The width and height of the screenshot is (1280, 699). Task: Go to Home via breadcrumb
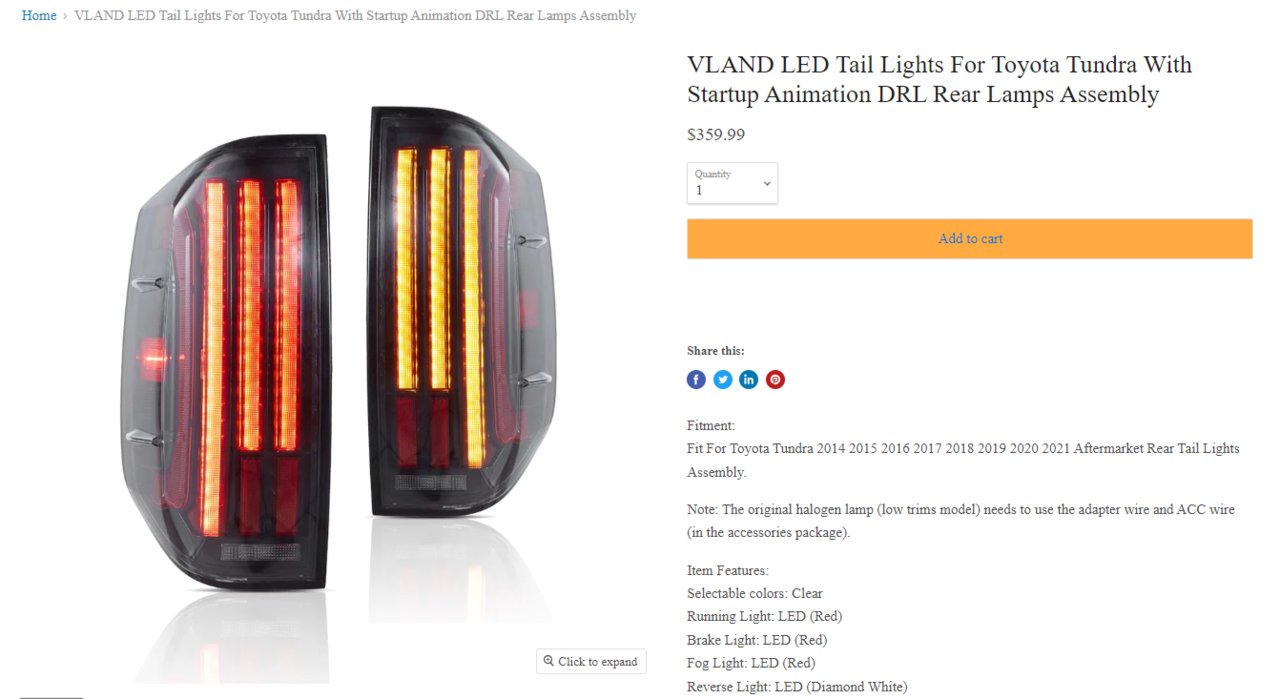(39, 16)
